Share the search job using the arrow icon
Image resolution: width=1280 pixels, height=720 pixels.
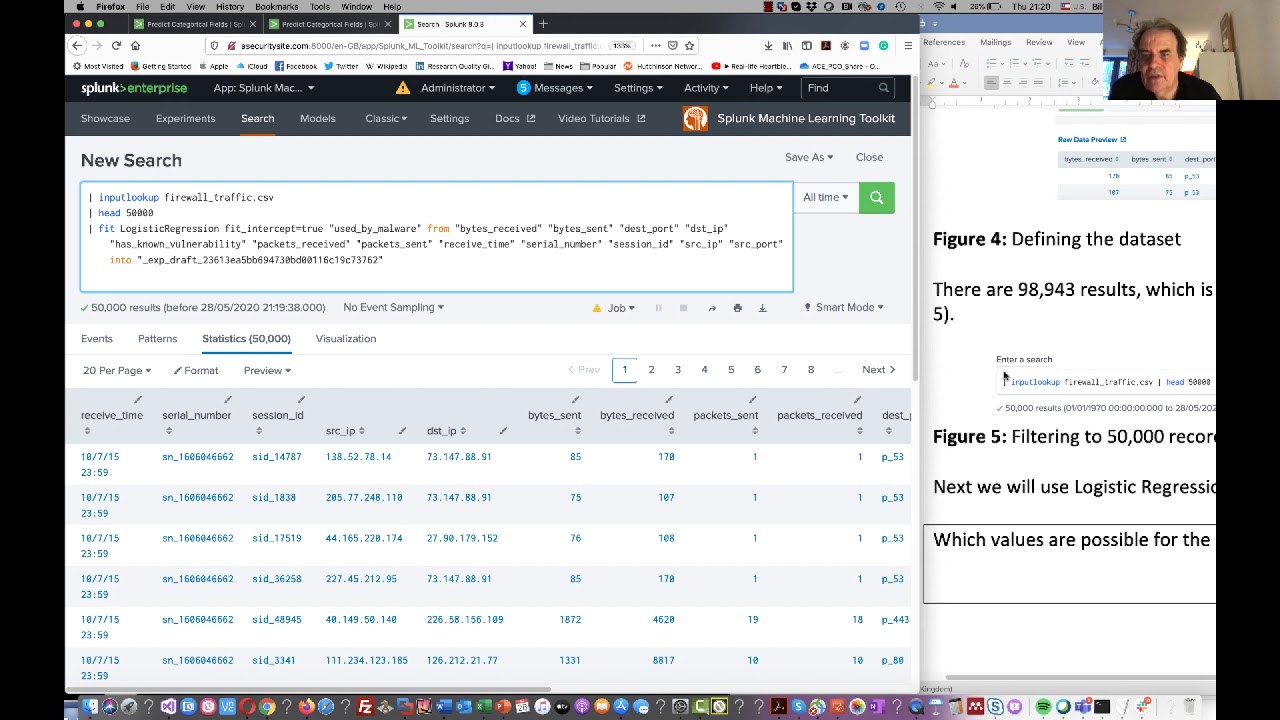tap(712, 308)
